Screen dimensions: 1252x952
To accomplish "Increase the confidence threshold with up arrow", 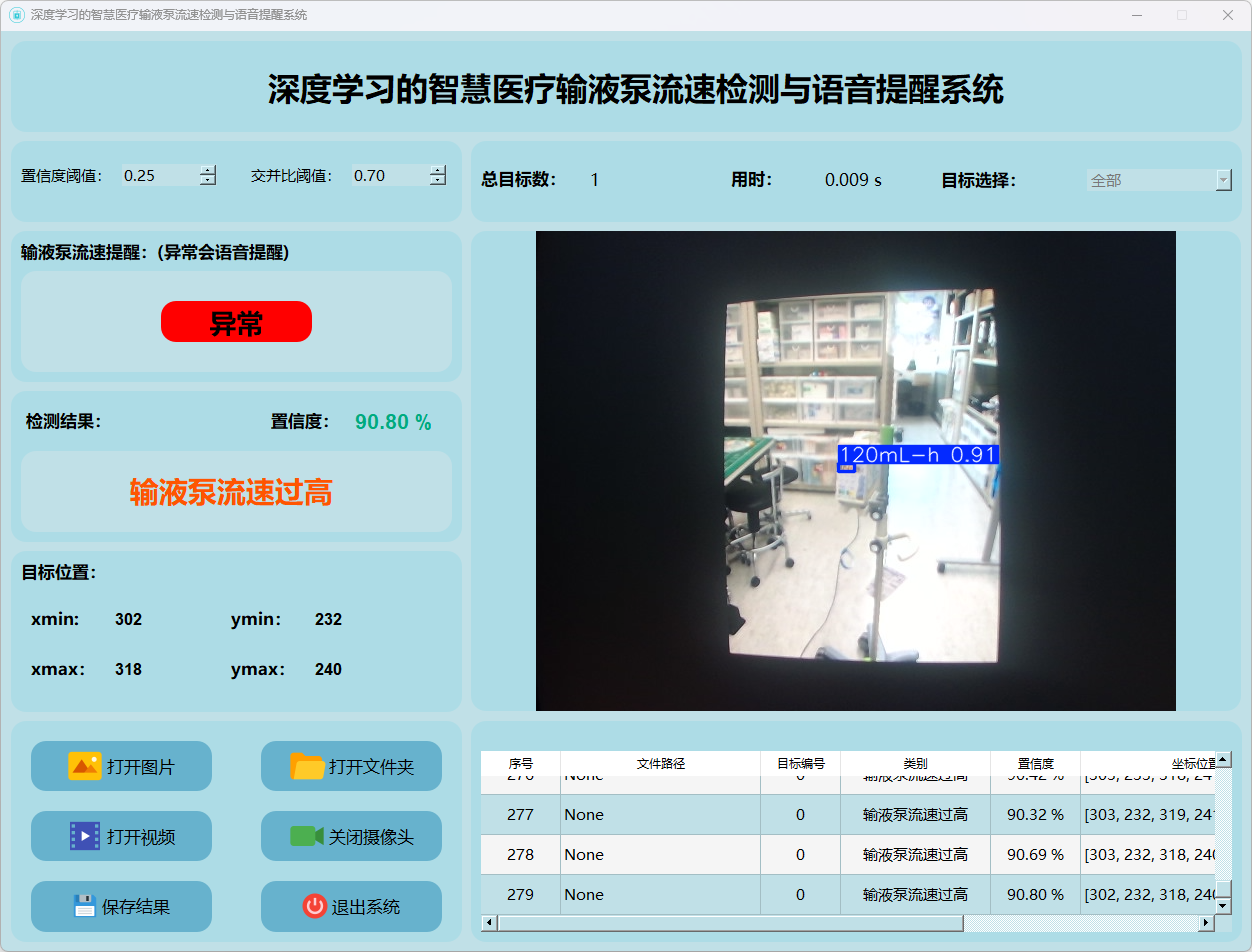I will (208, 170).
